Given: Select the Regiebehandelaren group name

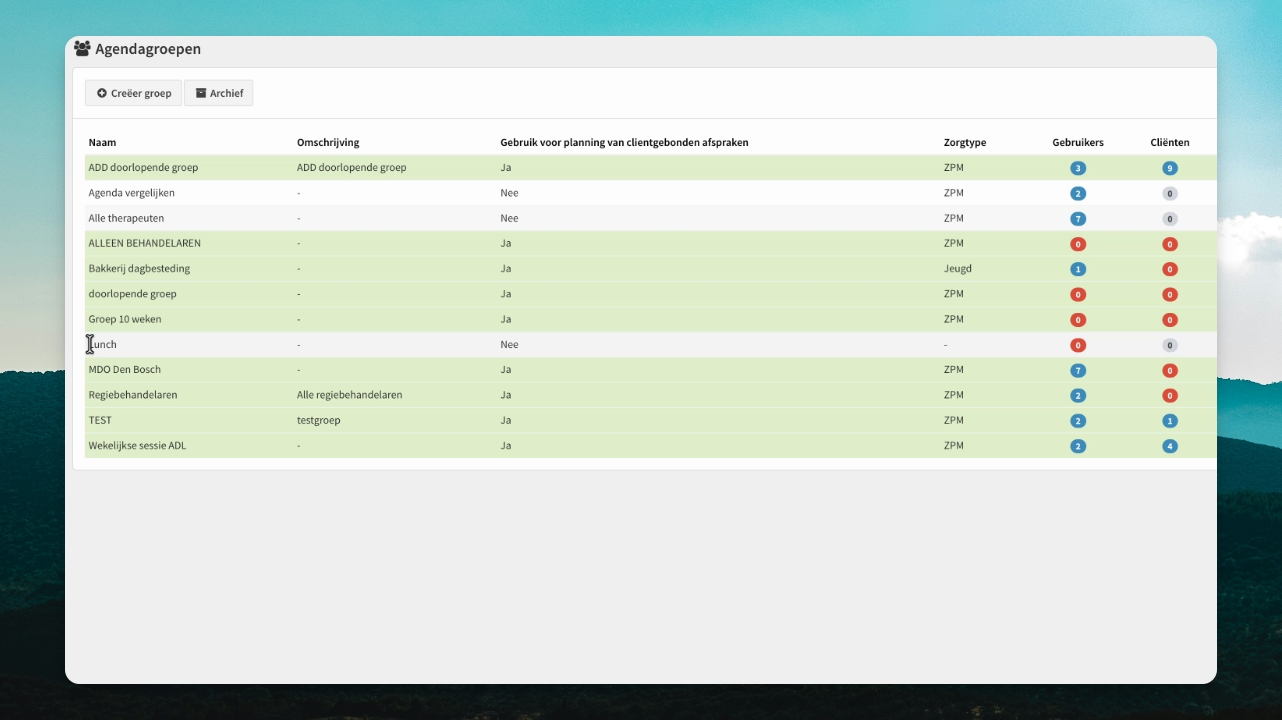Looking at the screenshot, I should point(133,395).
